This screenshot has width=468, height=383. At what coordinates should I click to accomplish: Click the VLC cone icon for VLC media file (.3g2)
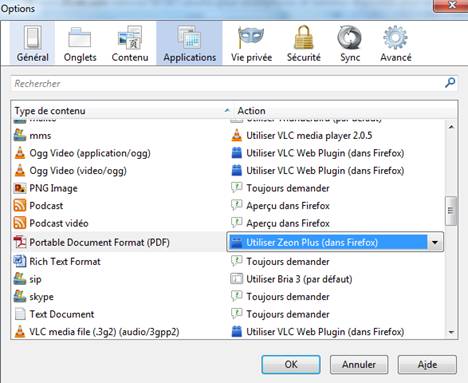[x=20, y=332]
